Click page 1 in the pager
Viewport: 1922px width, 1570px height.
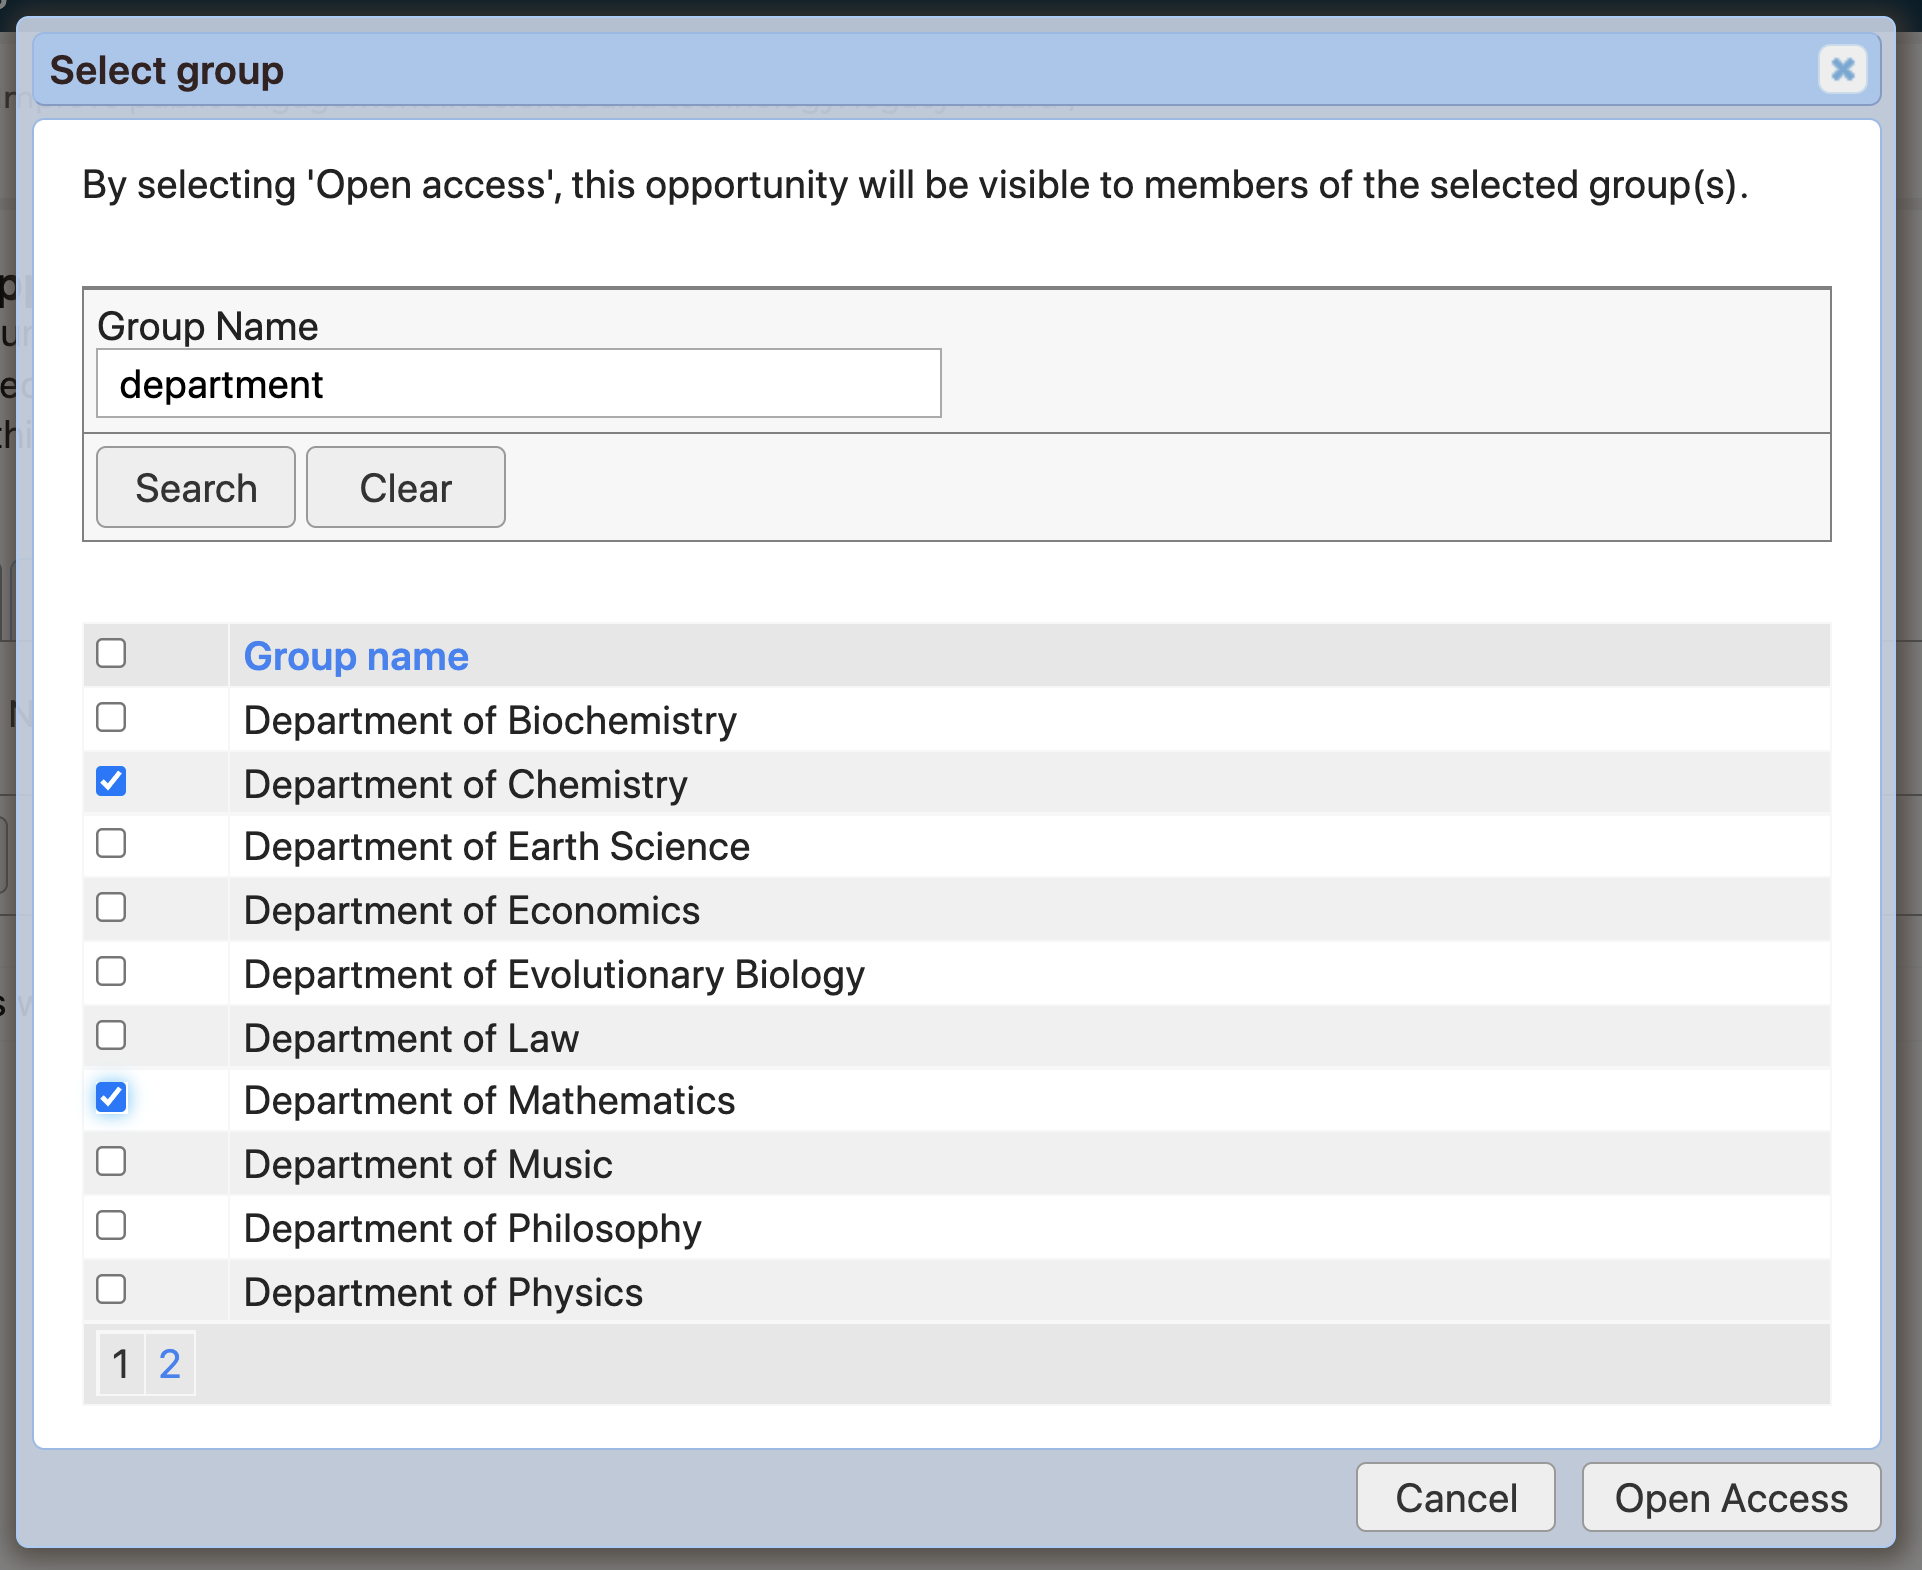point(121,1364)
